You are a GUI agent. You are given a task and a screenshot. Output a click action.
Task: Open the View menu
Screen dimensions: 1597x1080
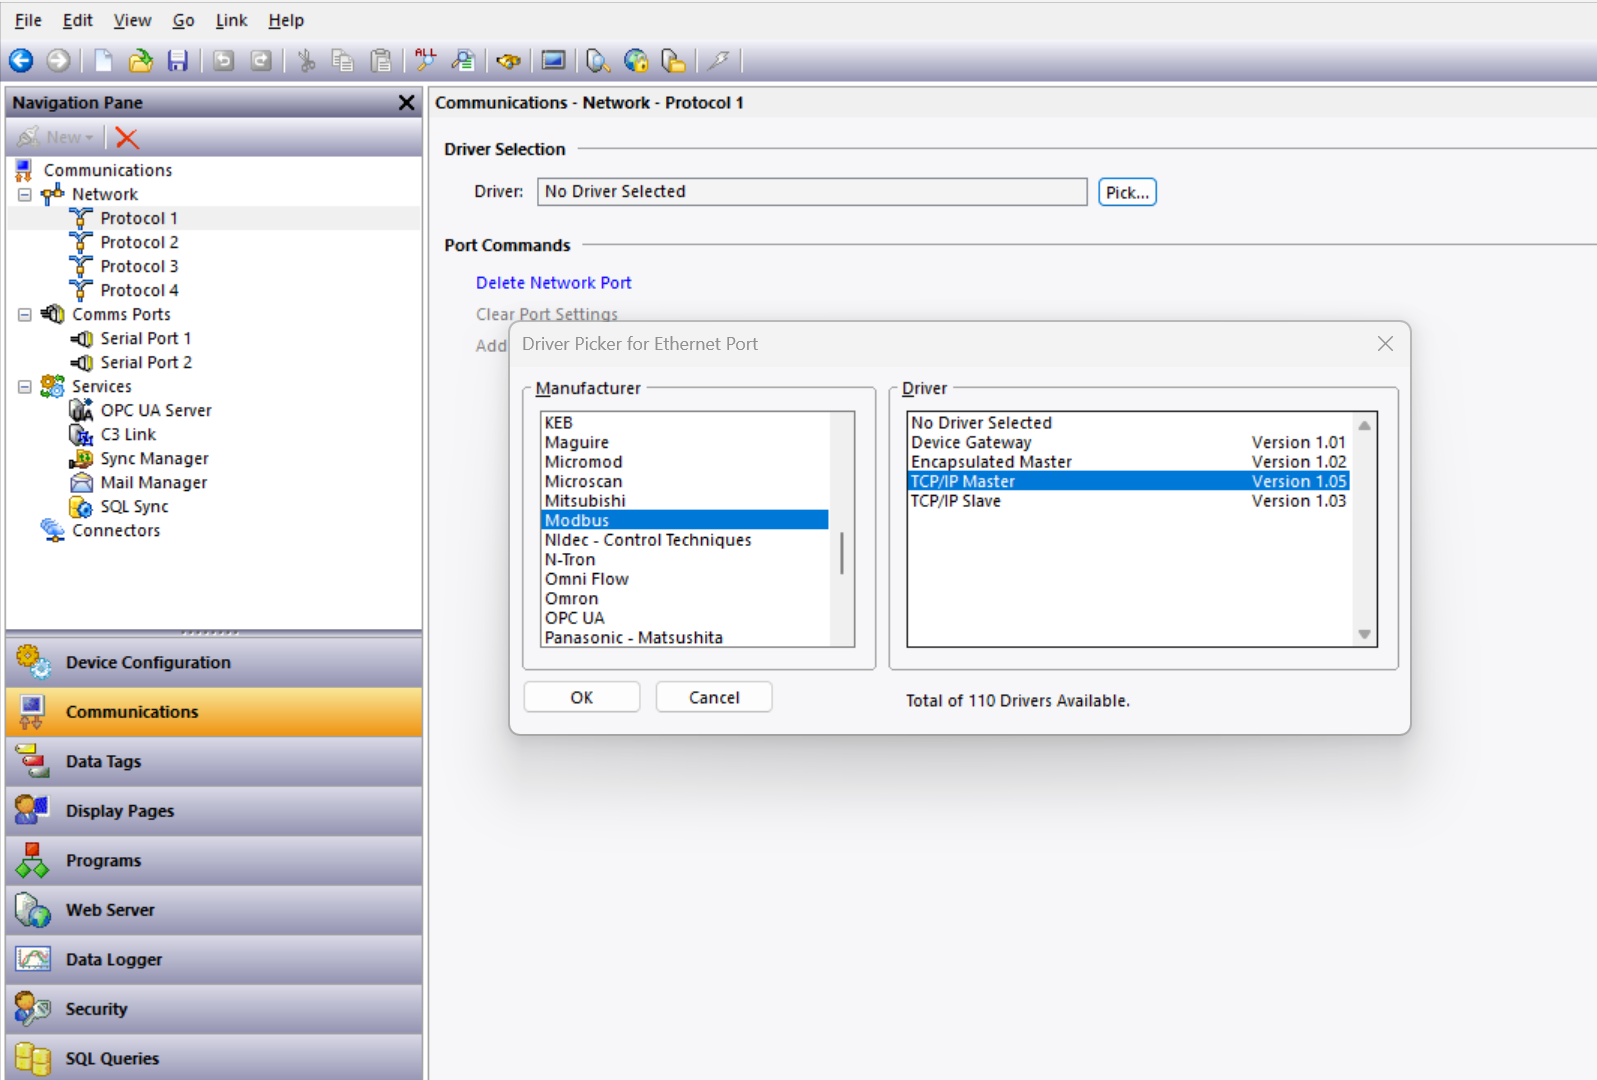point(132,20)
